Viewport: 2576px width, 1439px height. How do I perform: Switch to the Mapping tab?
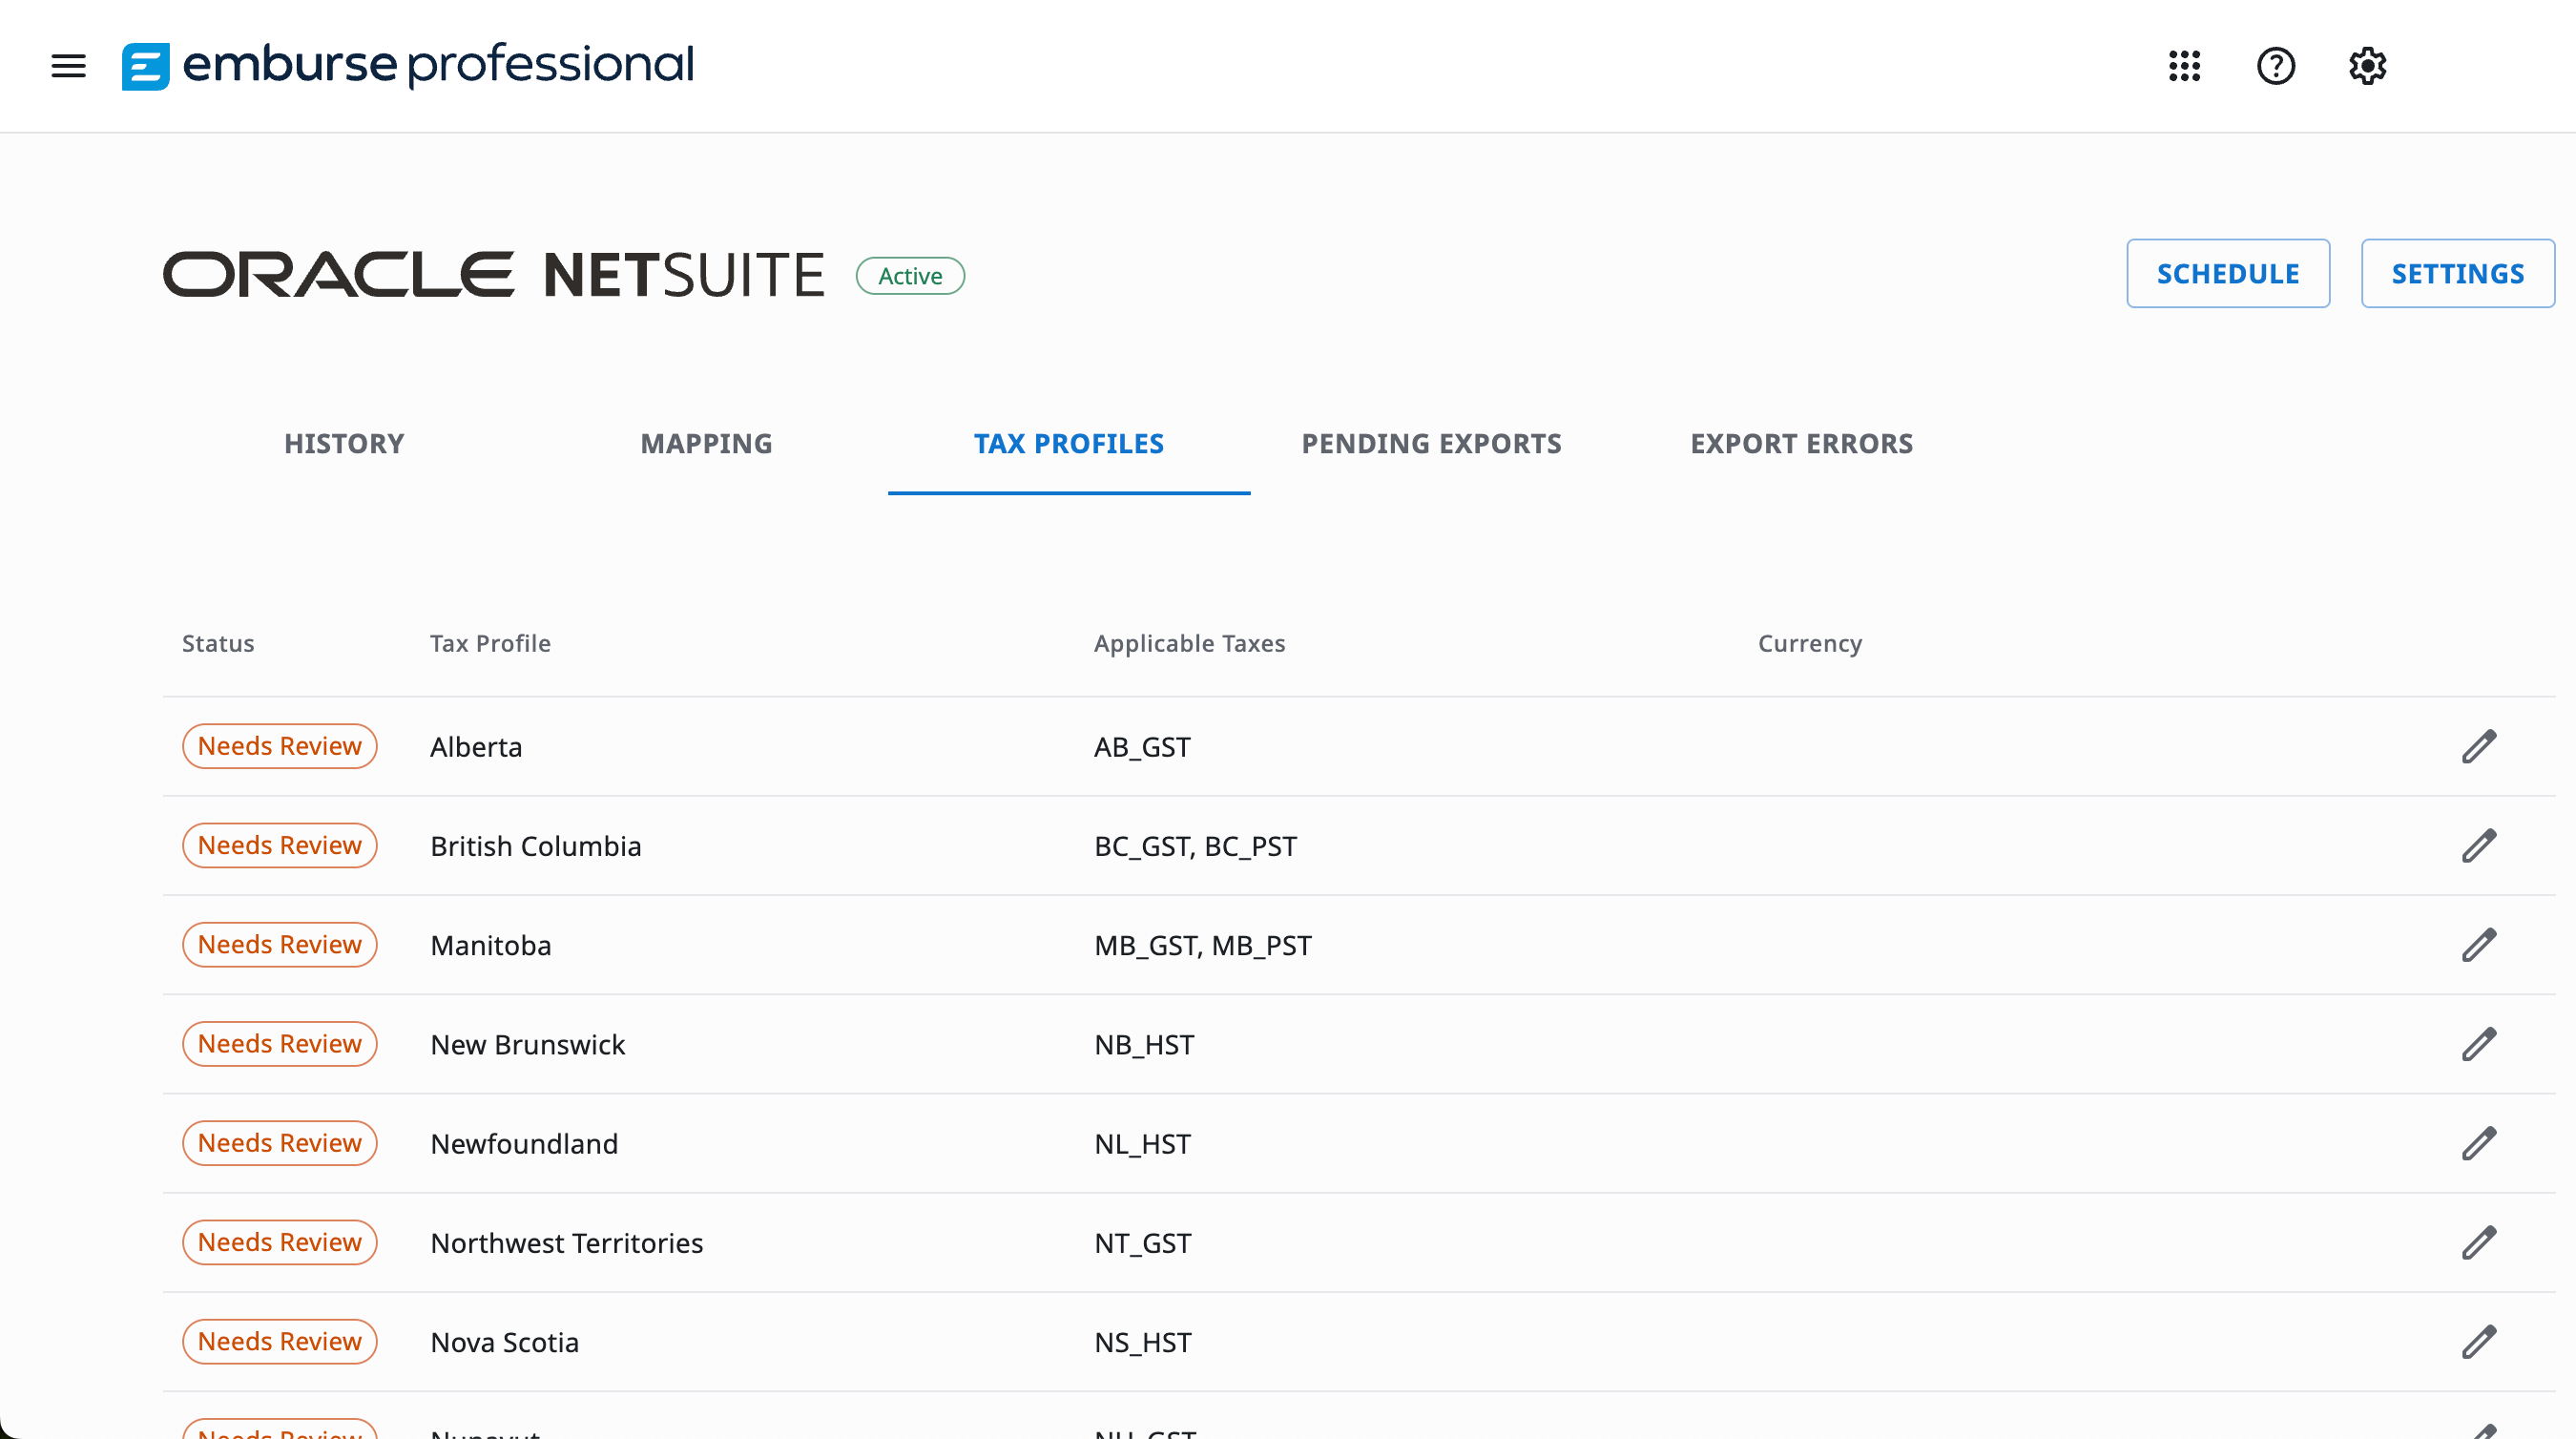706,444
